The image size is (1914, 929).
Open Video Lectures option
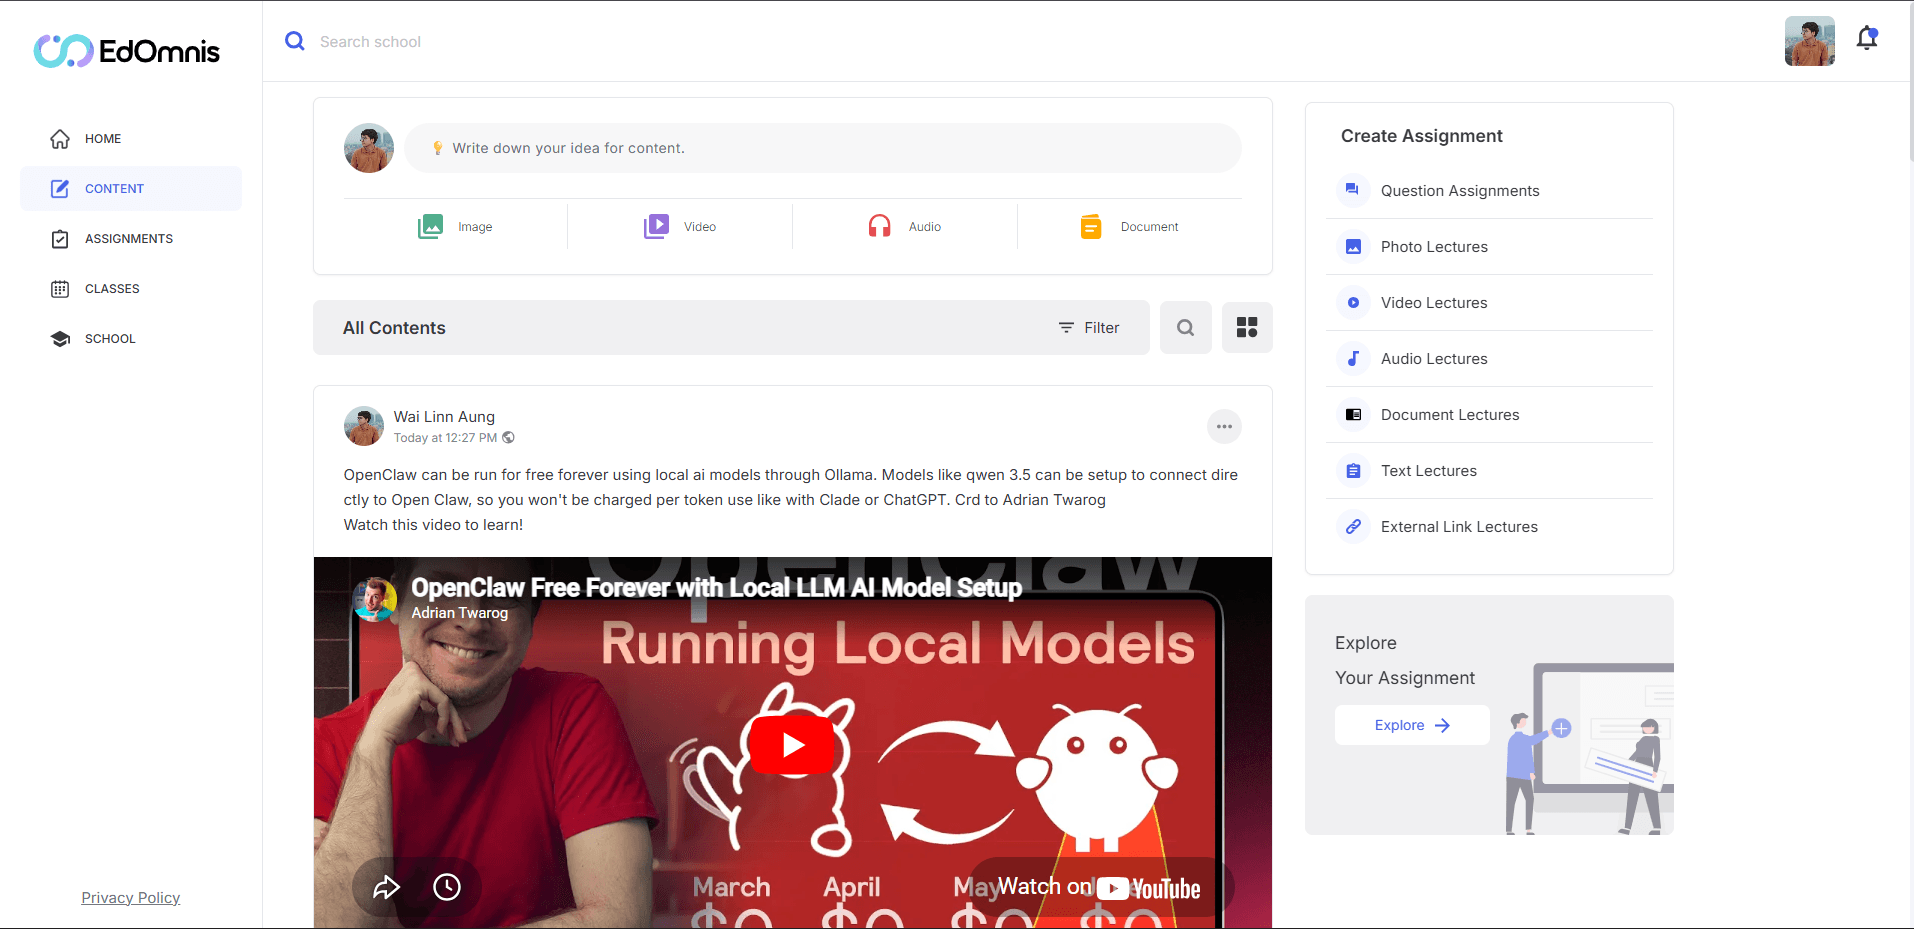click(x=1490, y=303)
